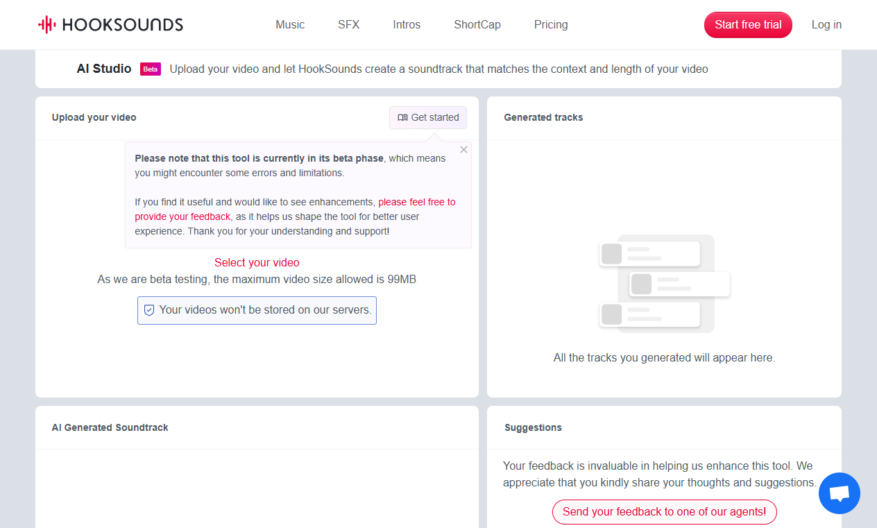Viewport: 877px width, 528px height.
Task: Click the Start free trial button
Action: (748, 25)
